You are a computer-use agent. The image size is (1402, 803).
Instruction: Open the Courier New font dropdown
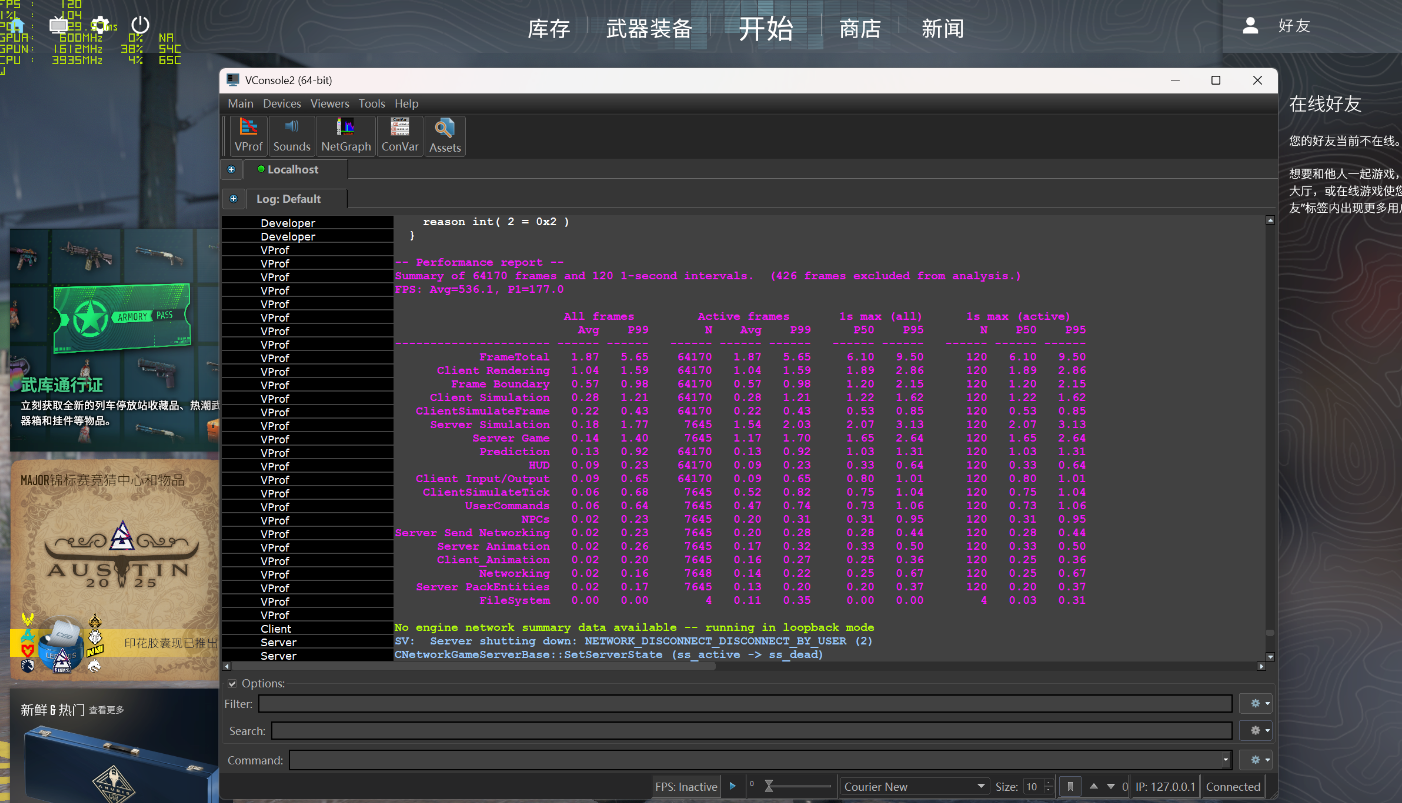tap(915, 787)
